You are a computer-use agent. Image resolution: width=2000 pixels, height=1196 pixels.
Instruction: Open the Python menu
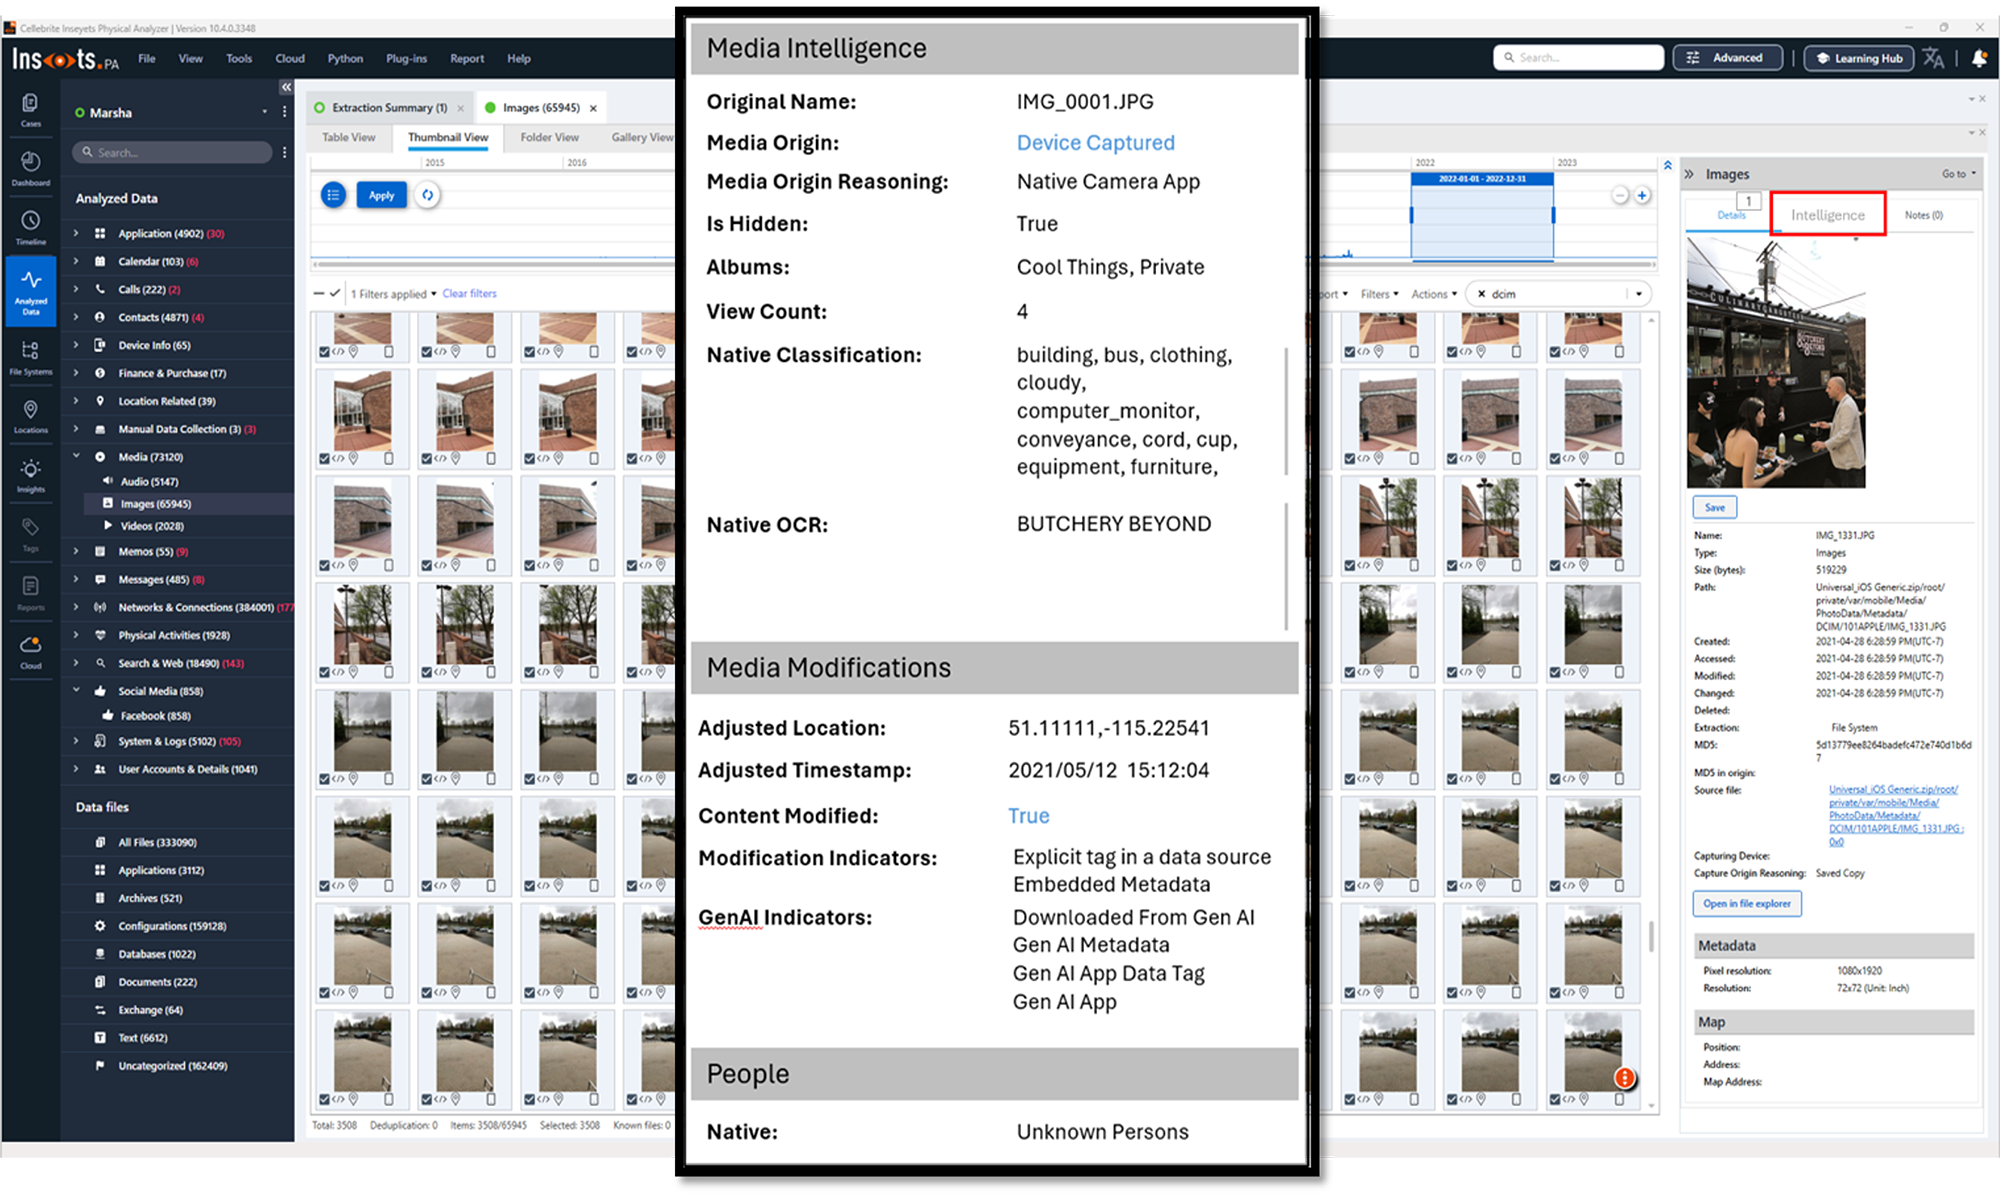345,58
